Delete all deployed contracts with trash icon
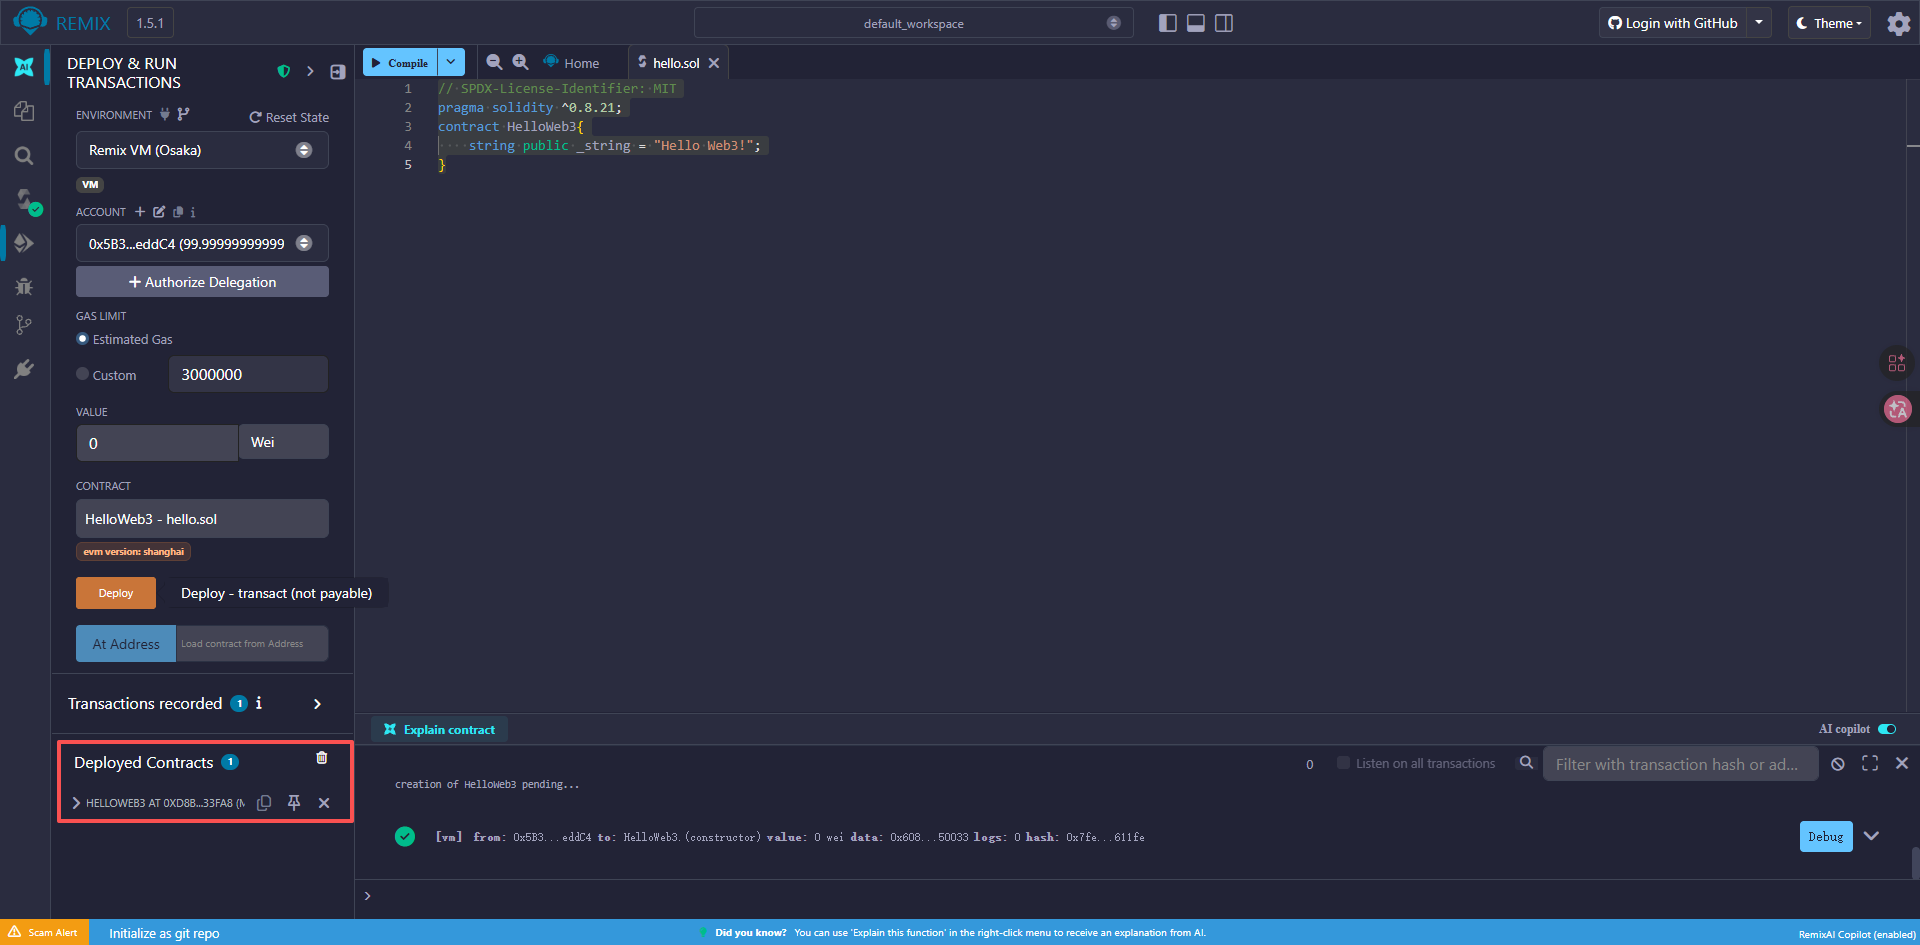The width and height of the screenshot is (1920, 945). (x=322, y=758)
